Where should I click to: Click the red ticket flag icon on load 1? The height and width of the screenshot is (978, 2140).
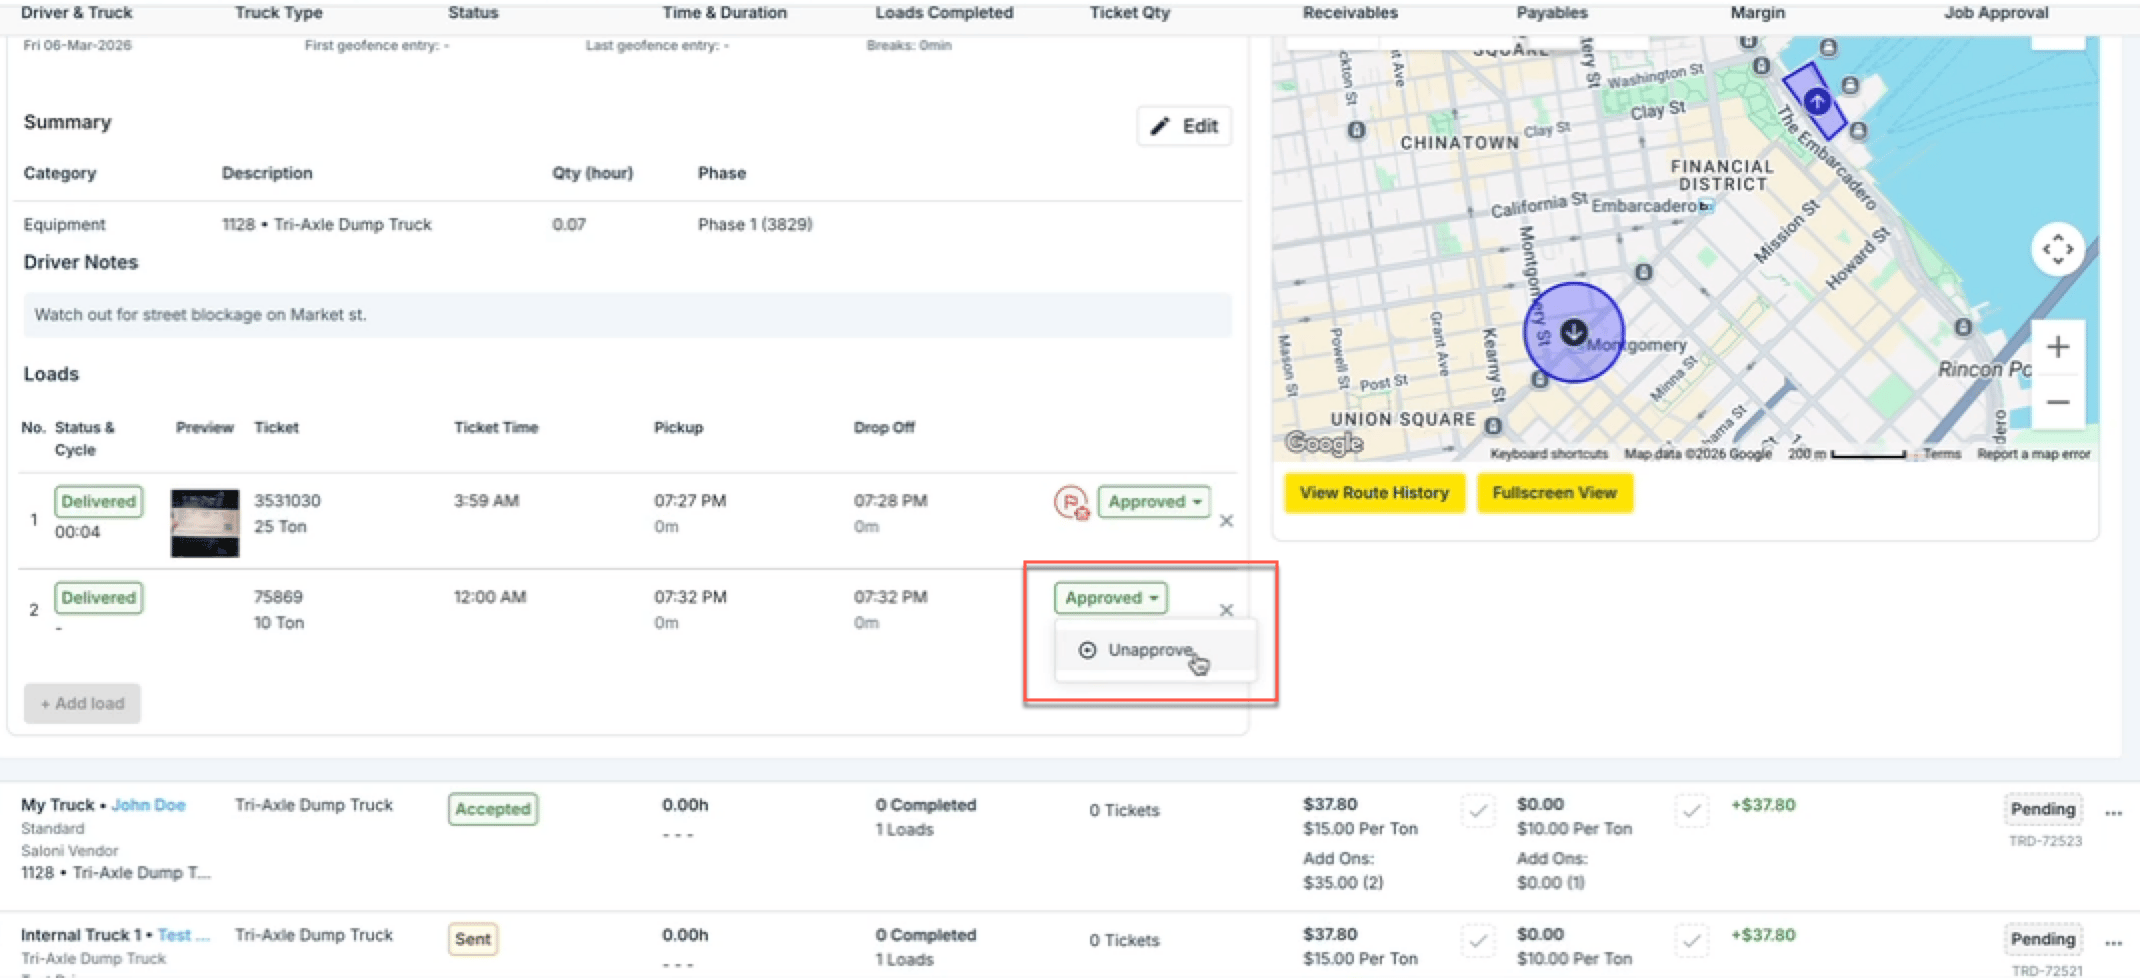(1071, 502)
